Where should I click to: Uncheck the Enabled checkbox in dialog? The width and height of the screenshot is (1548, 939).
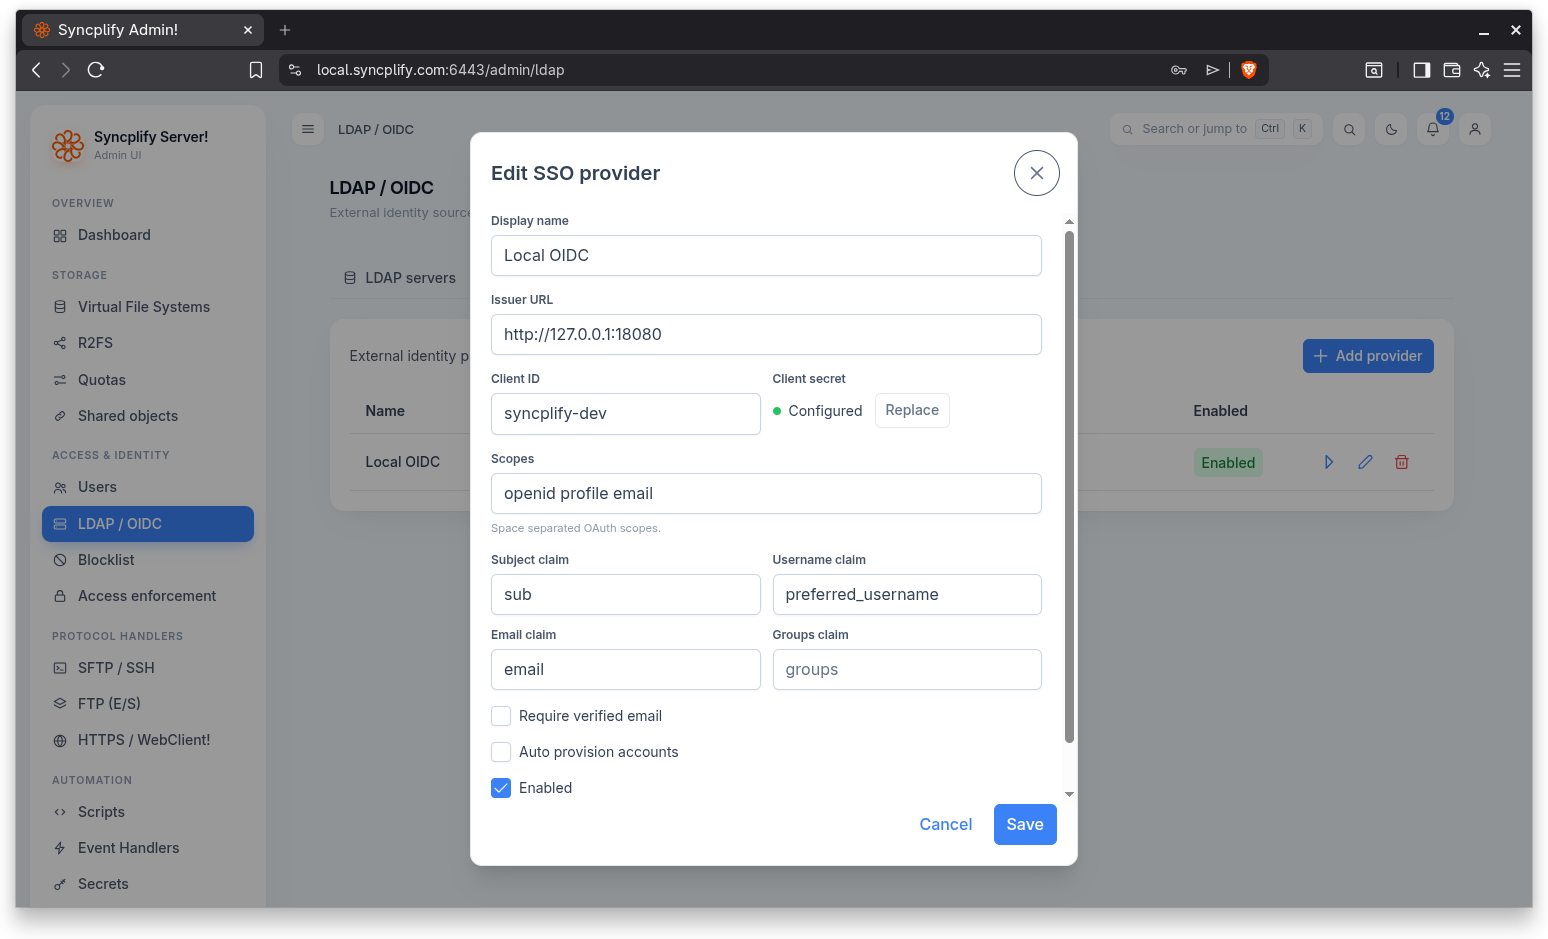click(x=501, y=788)
